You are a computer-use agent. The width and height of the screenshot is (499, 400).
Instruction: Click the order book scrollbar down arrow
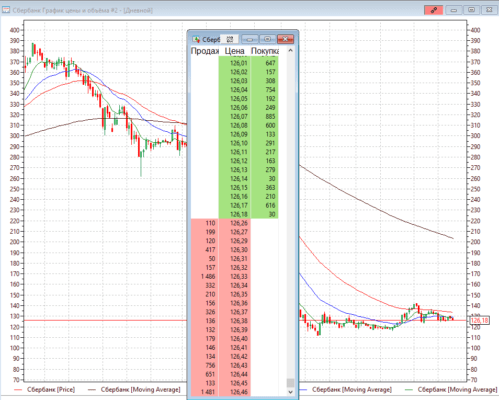pyautogui.click(x=290, y=392)
